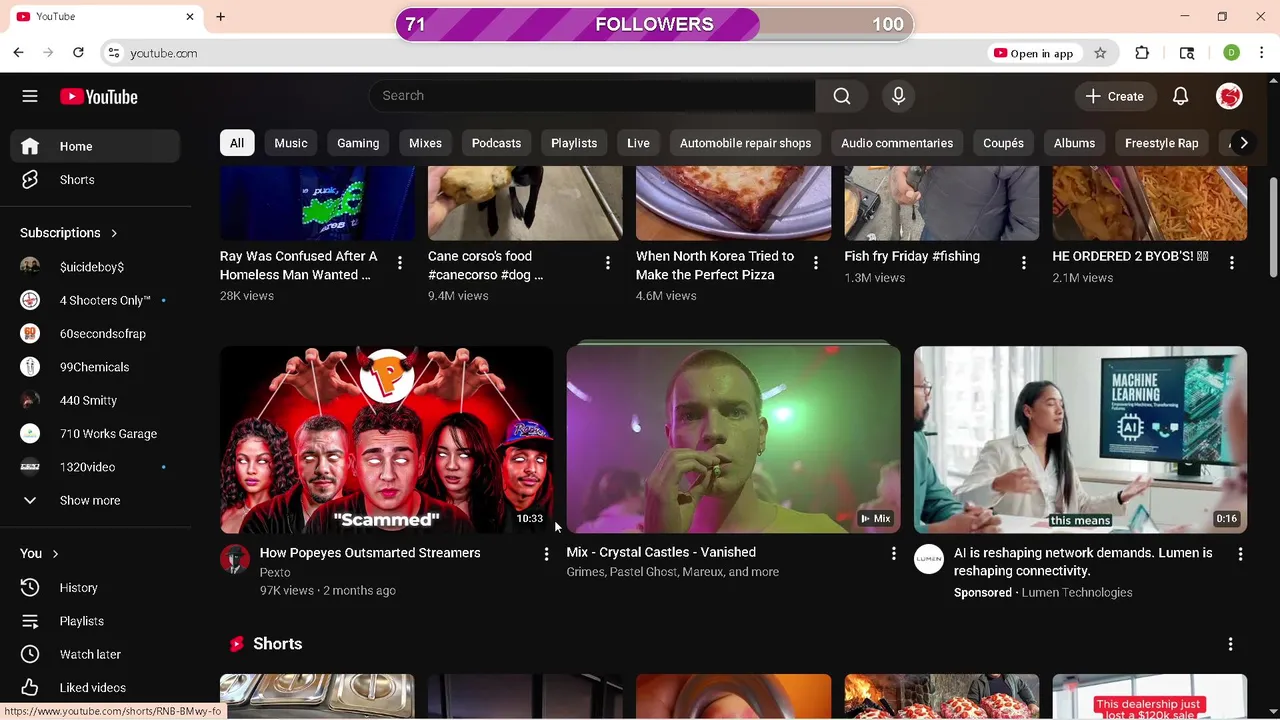Click the youtube.com address bar
1280x720 pixels.
click(540, 53)
